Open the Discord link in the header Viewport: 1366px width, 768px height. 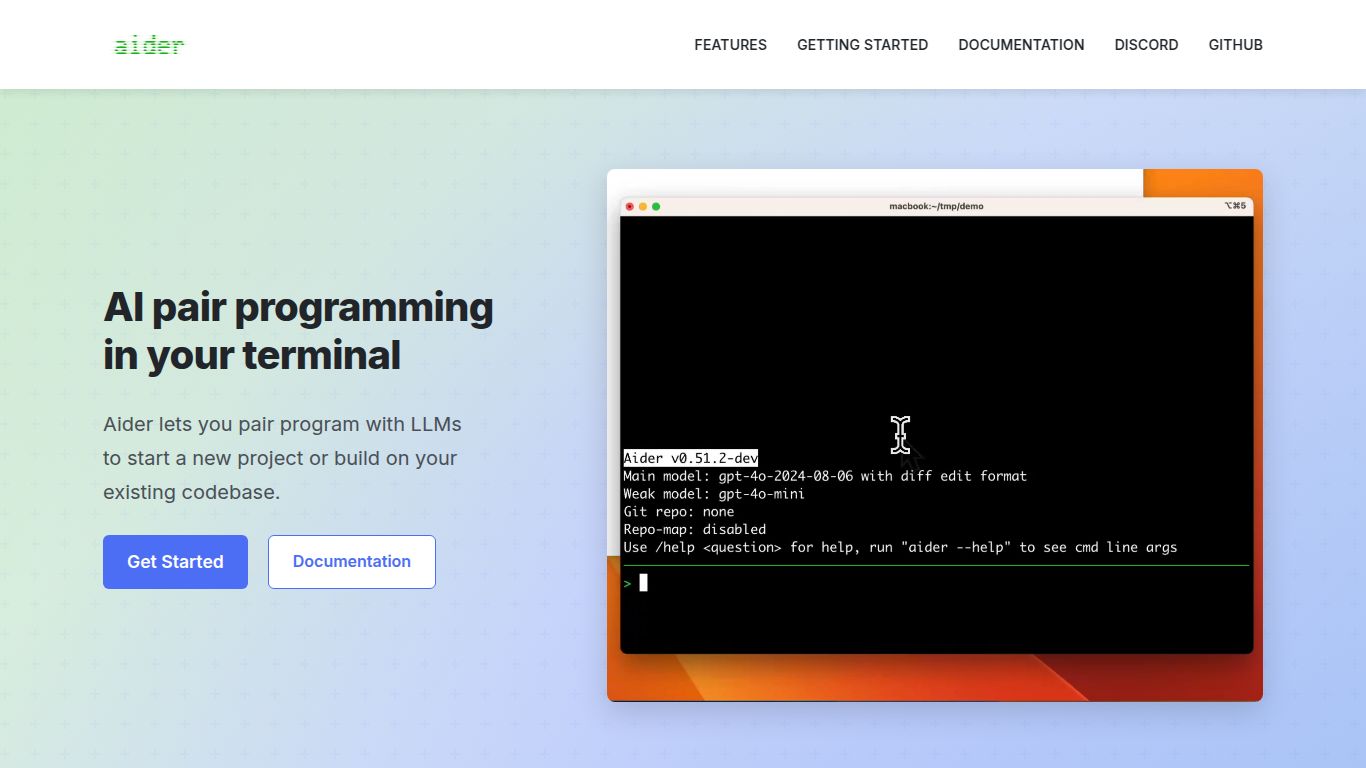tap(1146, 45)
